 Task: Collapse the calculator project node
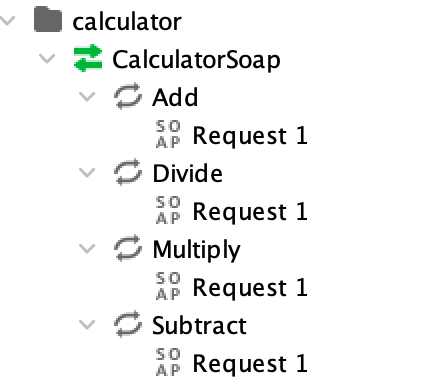click(7, 21)
